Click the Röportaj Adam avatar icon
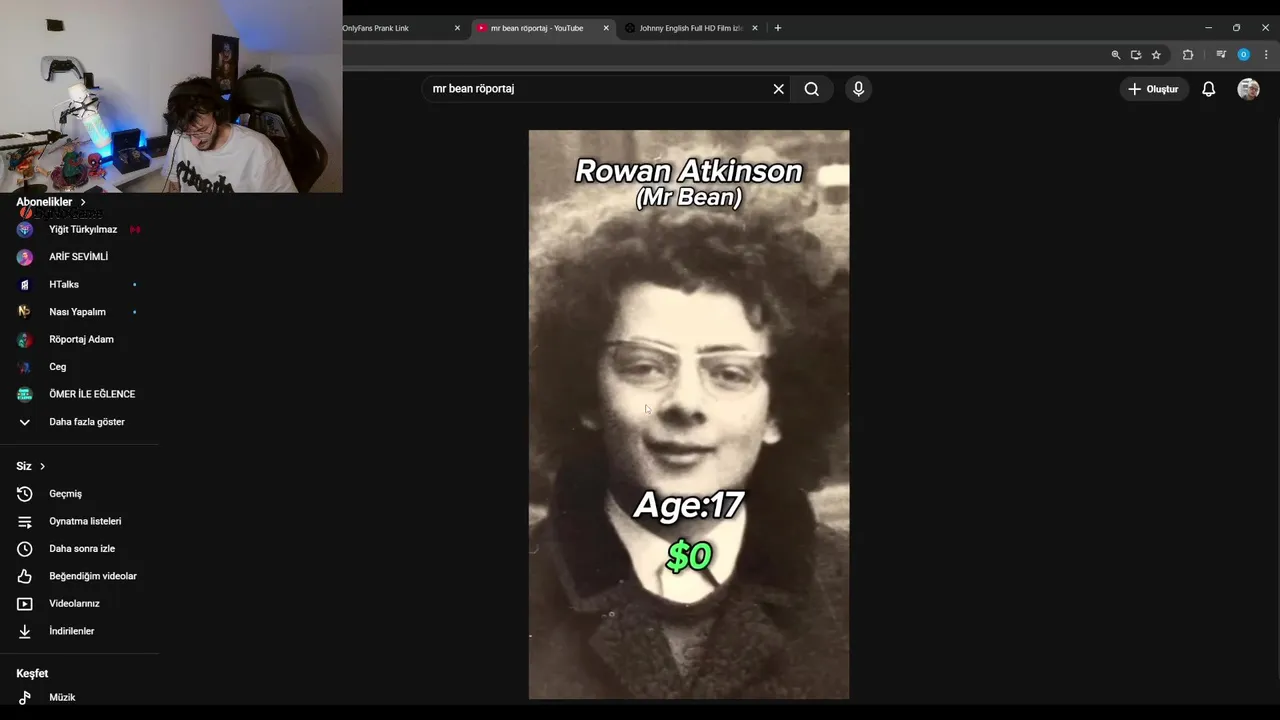The width and height of the screenshot is (1280, 720). (25, 340)
